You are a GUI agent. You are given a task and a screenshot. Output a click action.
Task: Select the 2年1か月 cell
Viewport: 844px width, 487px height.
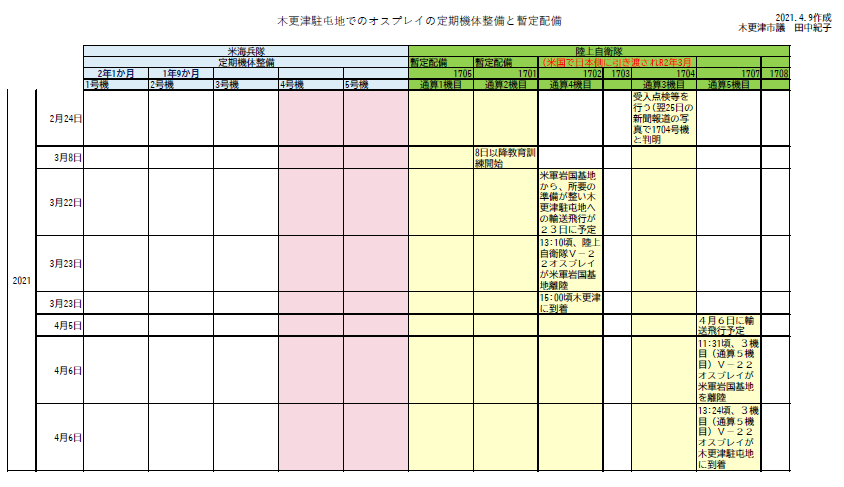pyautogui.click(x=116, y=74)
